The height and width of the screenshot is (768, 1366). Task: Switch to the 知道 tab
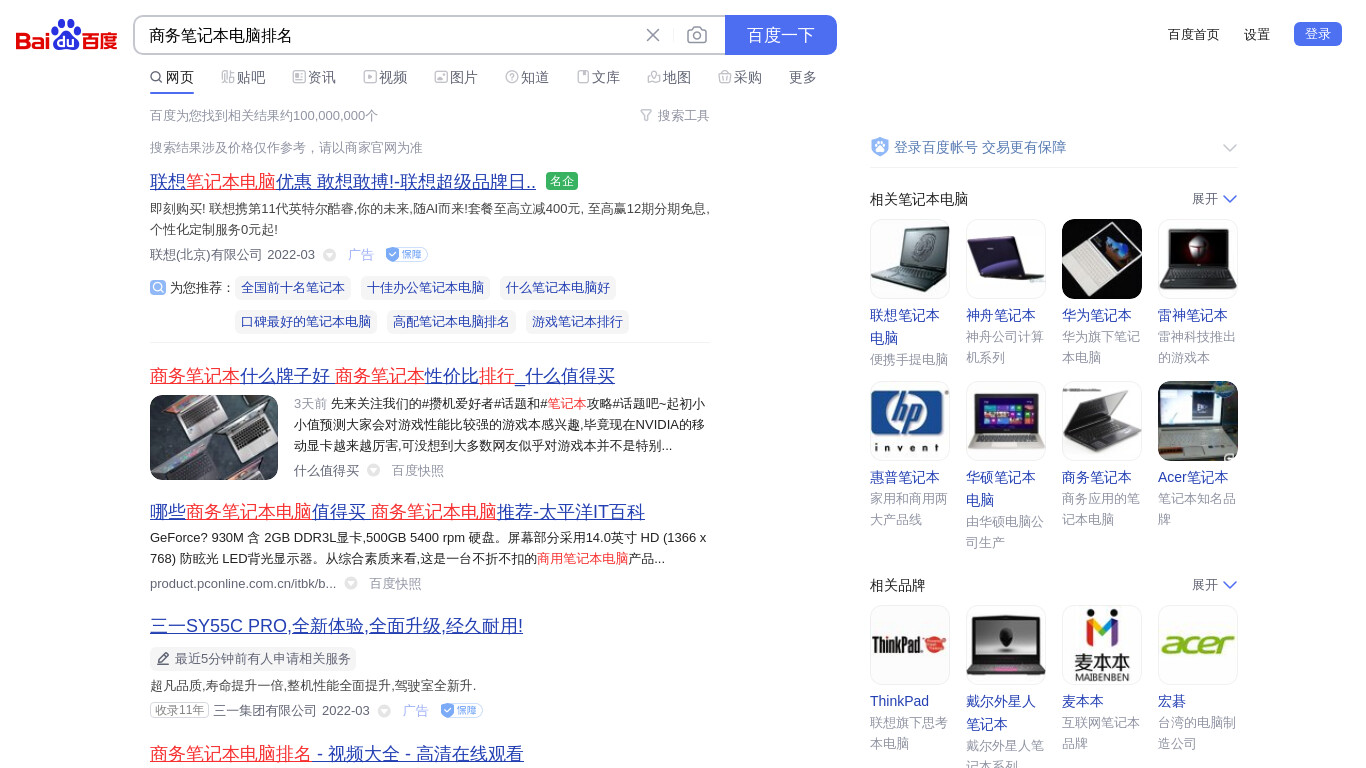pyautogui.click(x=527, y=77)
